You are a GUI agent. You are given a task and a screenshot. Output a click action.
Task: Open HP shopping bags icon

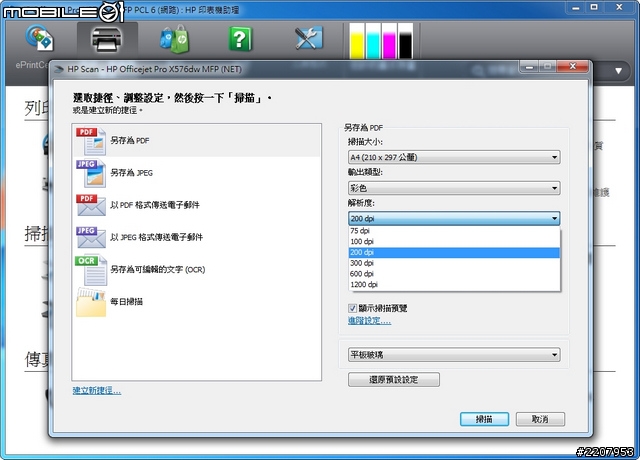(x=174, y=39)
